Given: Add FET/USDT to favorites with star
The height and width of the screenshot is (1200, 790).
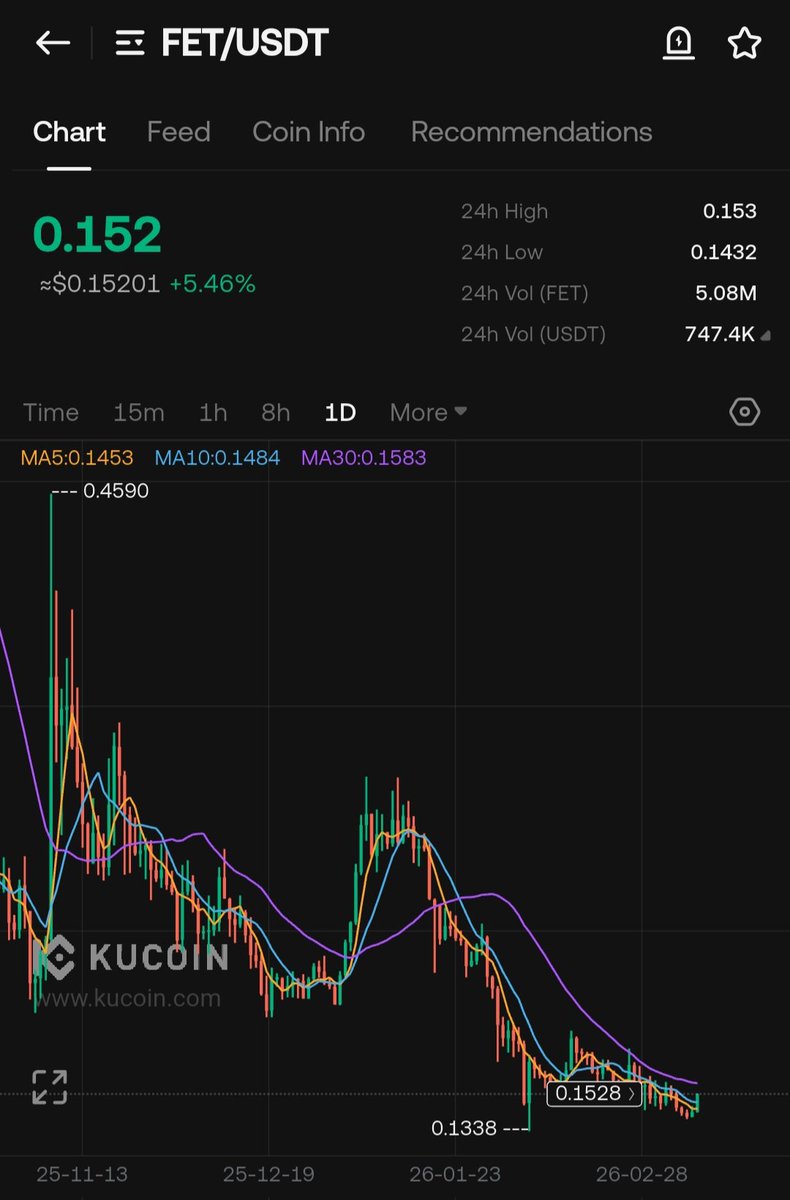Looking at the screenshot, I should coord(744,43).
